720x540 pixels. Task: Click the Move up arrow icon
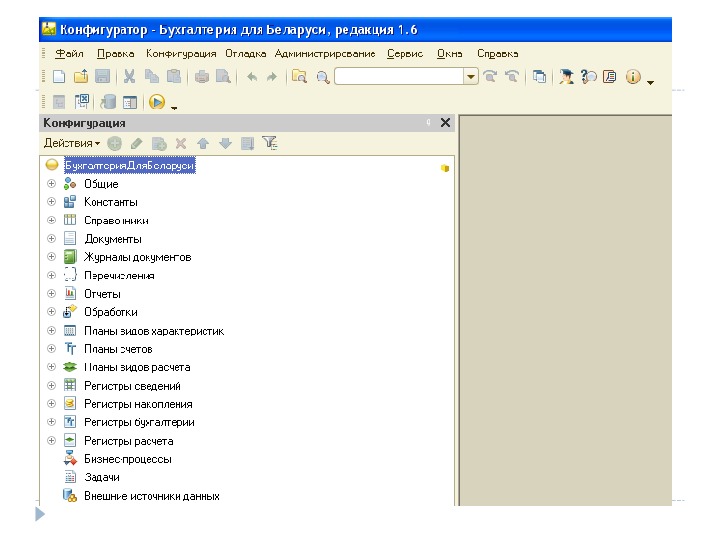click(x=203, y=144)
